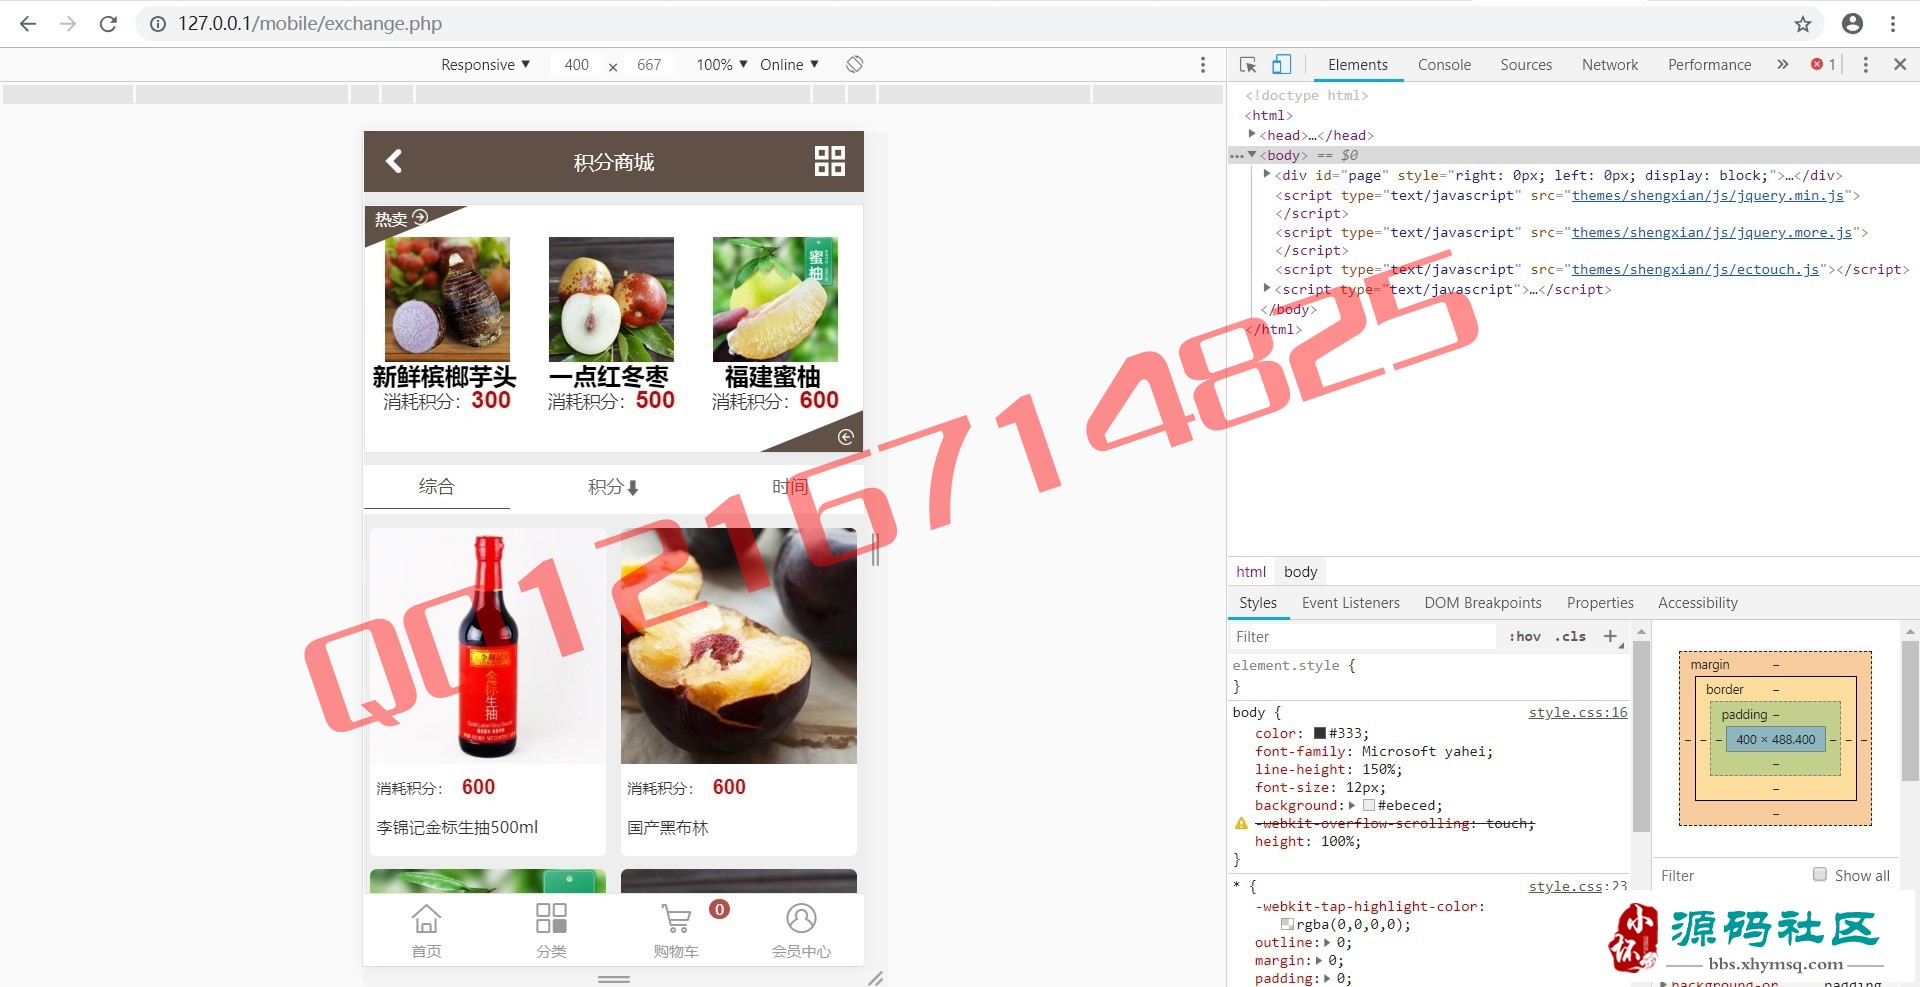Click the browser forward arrow

68,24
